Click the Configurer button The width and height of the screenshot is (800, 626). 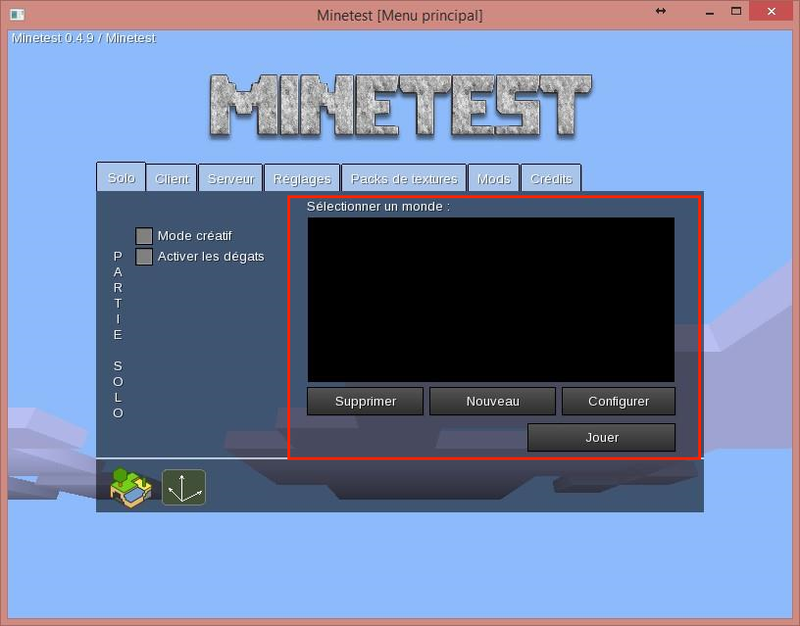click(x=618, y=401)
